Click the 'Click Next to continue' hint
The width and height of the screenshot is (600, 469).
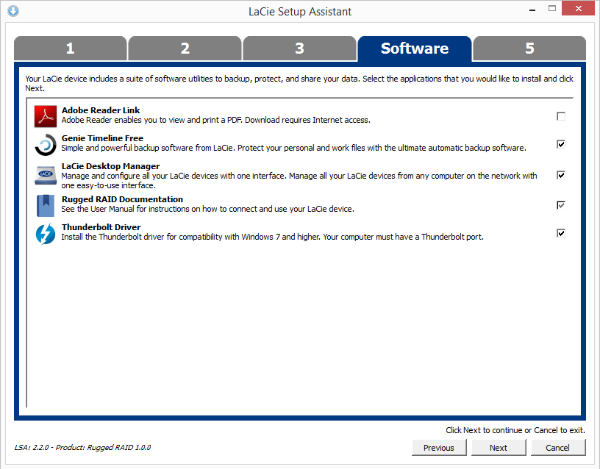pos(515,430)
